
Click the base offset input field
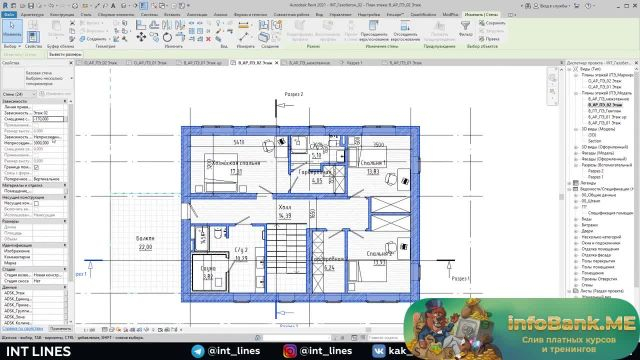pos(48,119)
